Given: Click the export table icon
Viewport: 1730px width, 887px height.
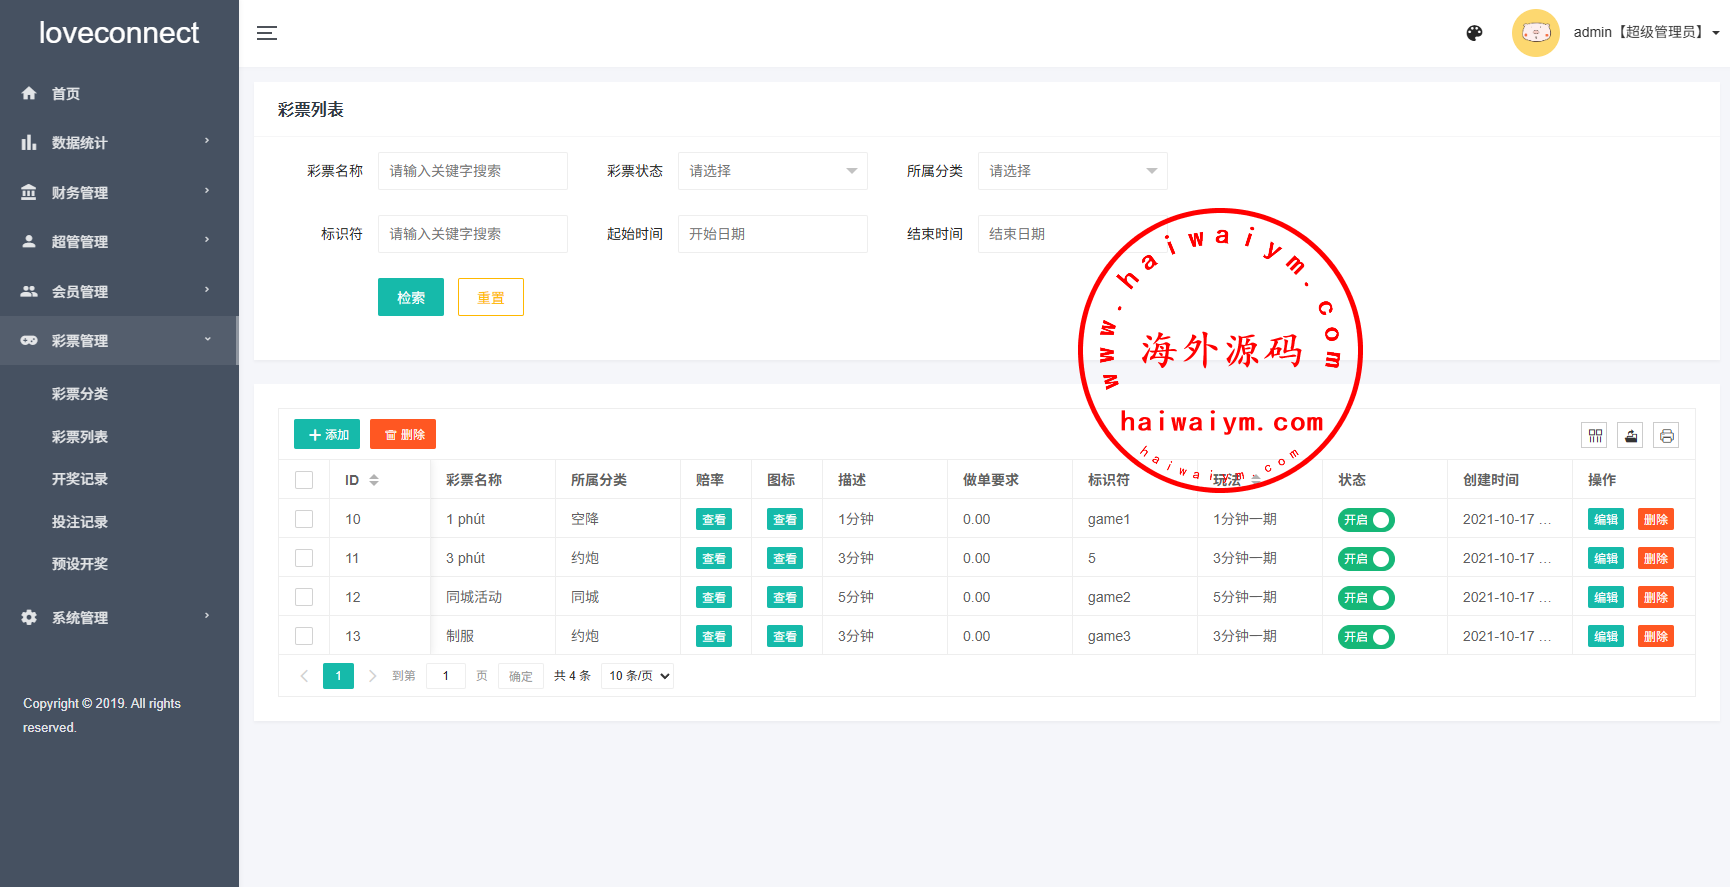Looking at the screenshot, I should click(x=1631, y=435).
